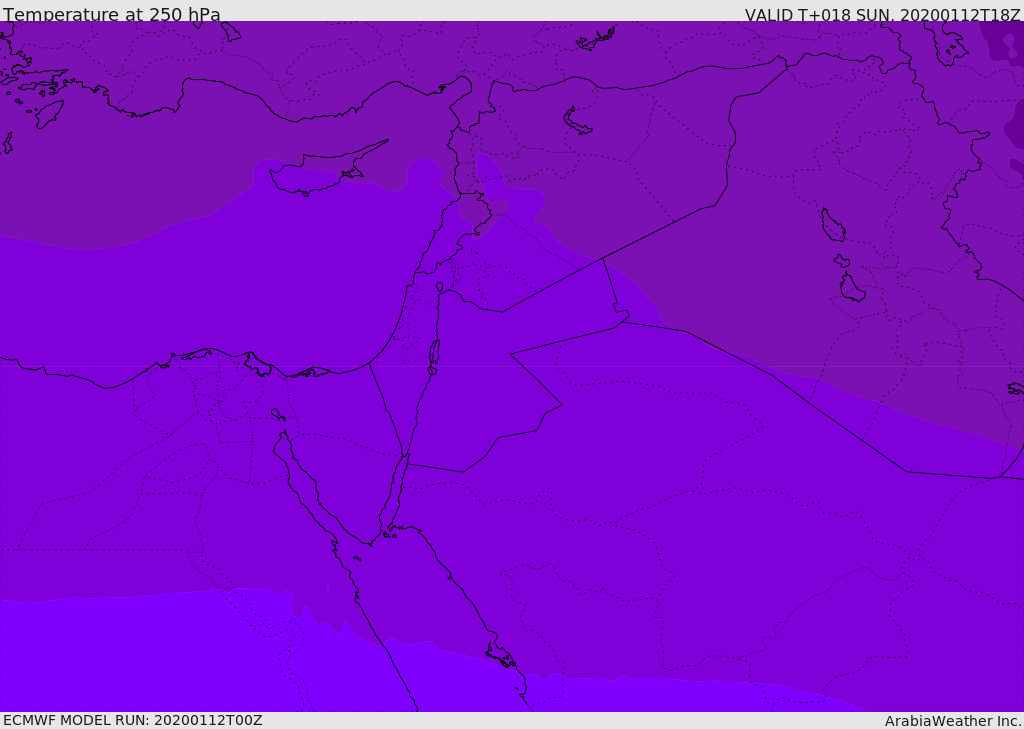Click the 'ECMWF MODEL RUN: 20200112T00Z' footer text
The width and height of the screenshot is (1024, 729).
(133, 720)
